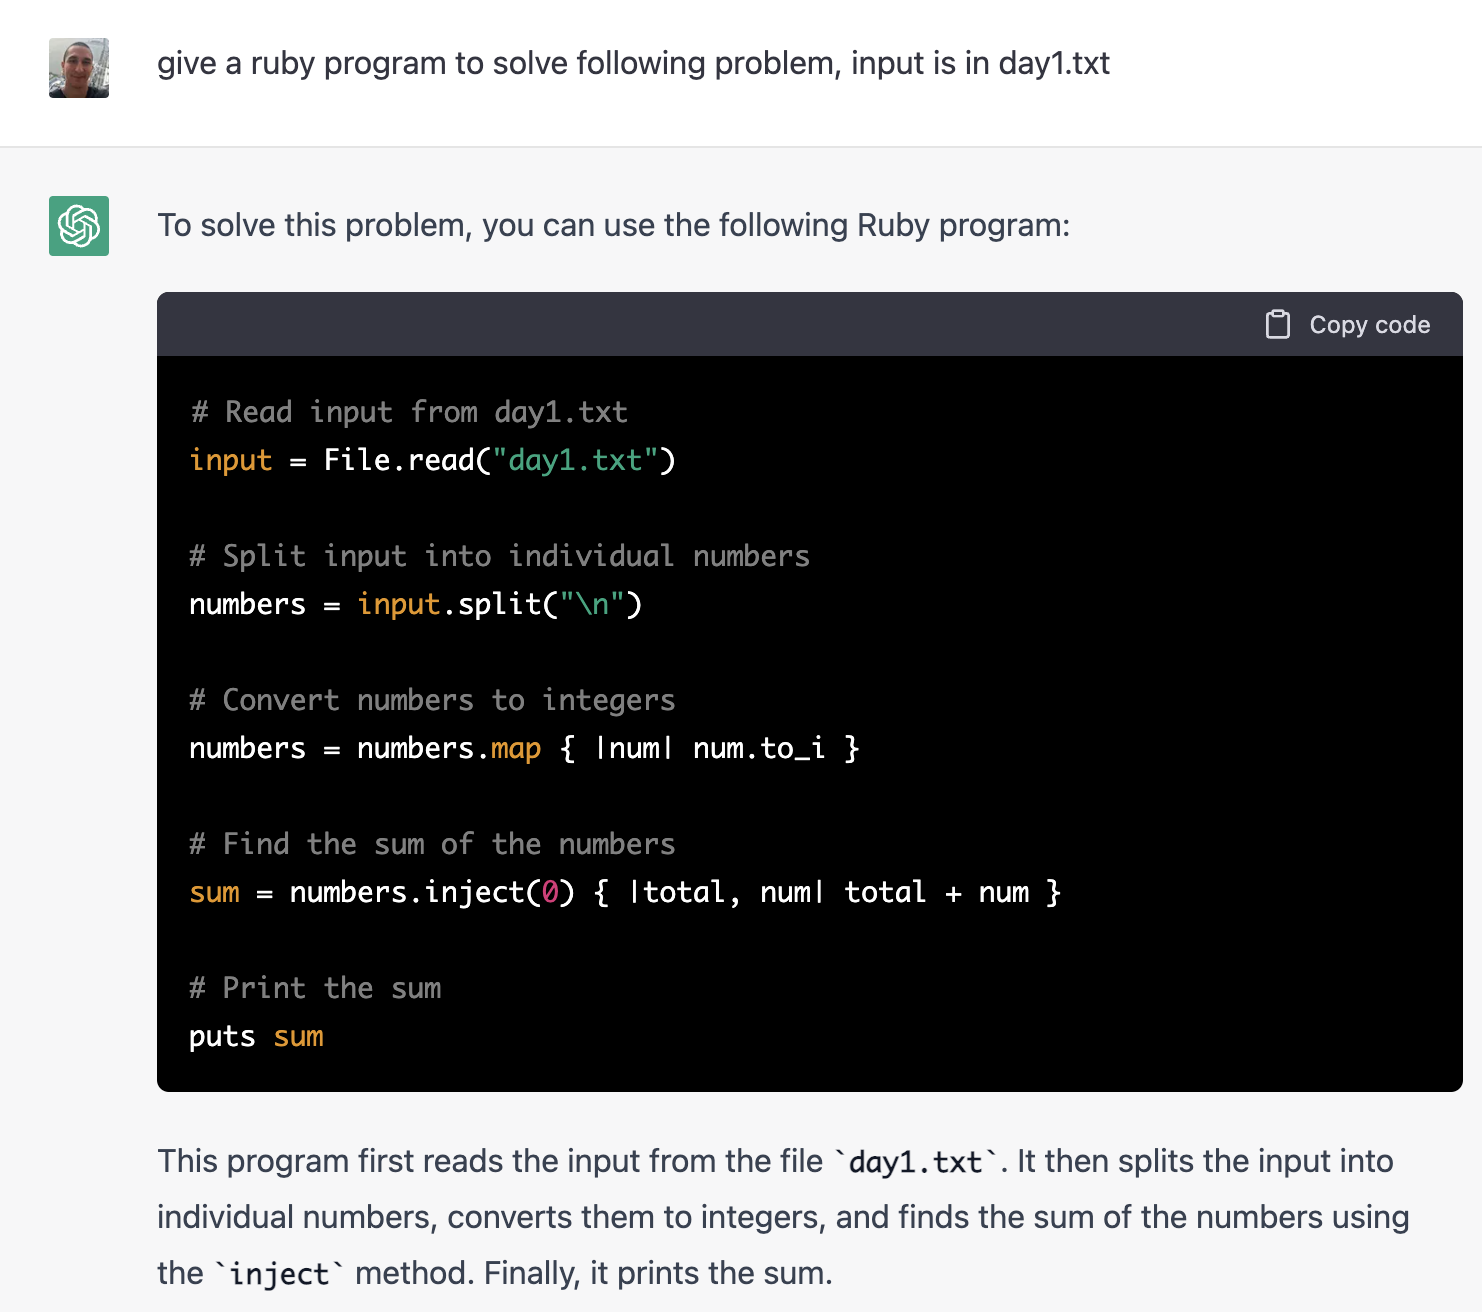Click the sum variable on the inject line
The width and height of the screenshot is (1482, 1312).
pos(214,892)
